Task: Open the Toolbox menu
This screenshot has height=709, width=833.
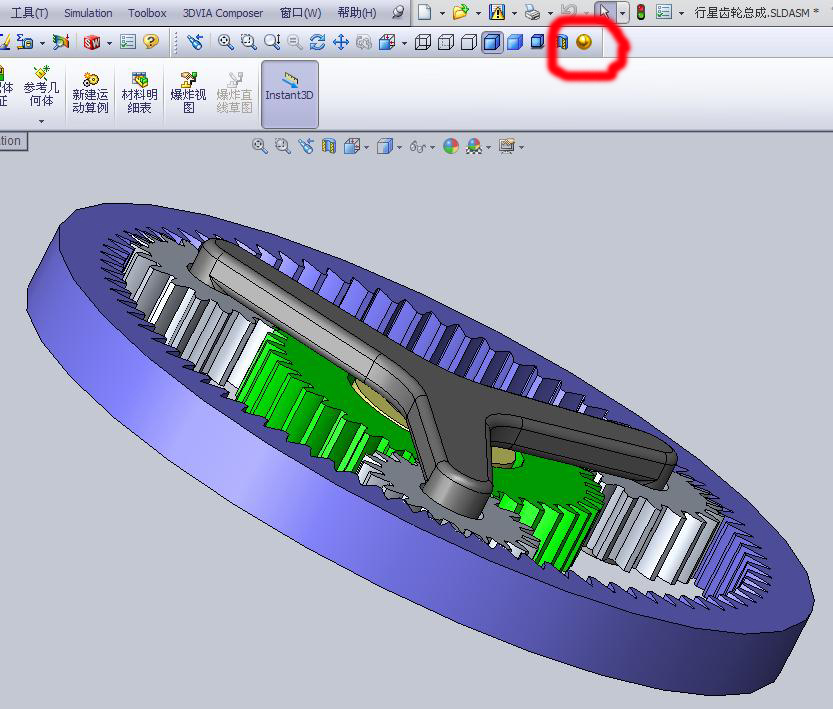Action: pyautogui.click(x=147, y=13)
